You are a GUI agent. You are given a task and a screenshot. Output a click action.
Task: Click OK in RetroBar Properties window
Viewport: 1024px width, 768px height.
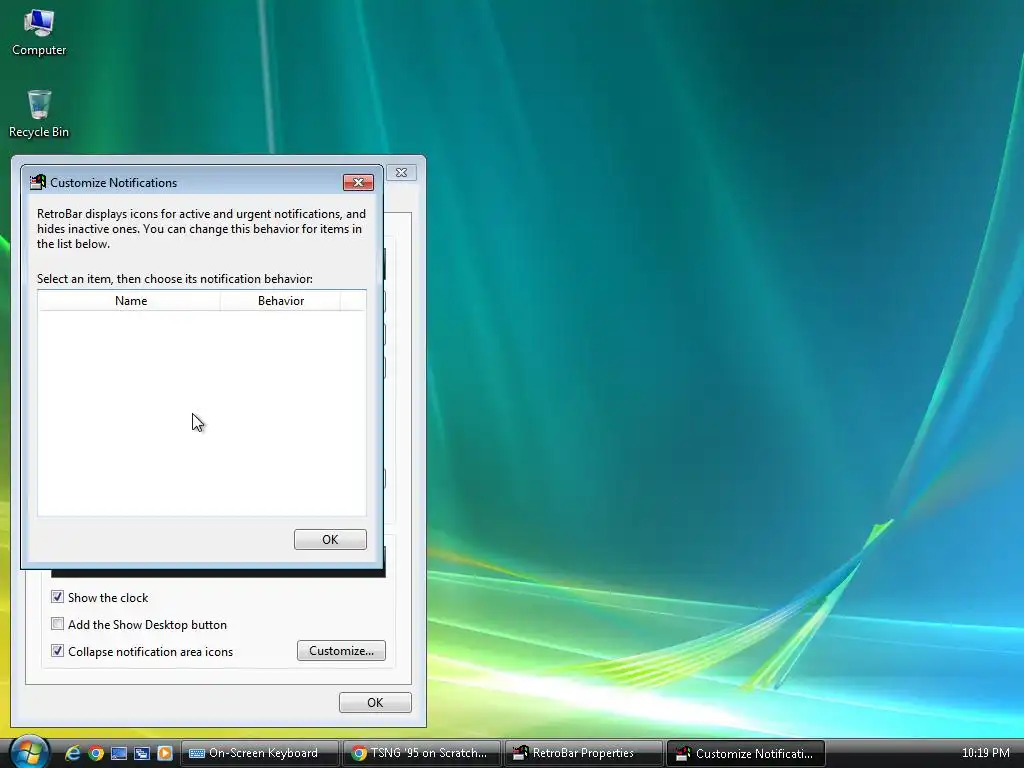(x=375, y=703)
